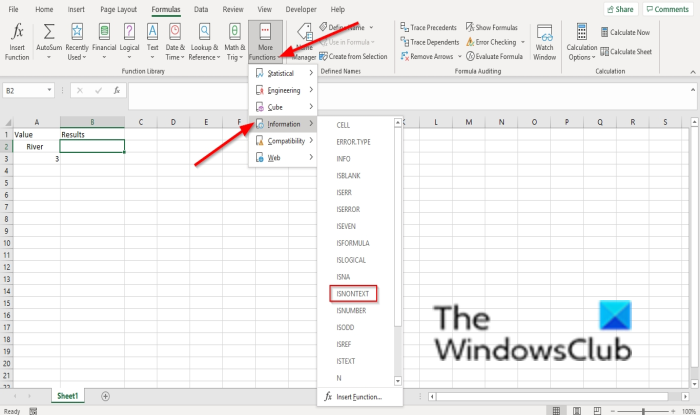Expand Engineering submenu
The width and height of the screenshot is (700, 415).
point(283,90)
